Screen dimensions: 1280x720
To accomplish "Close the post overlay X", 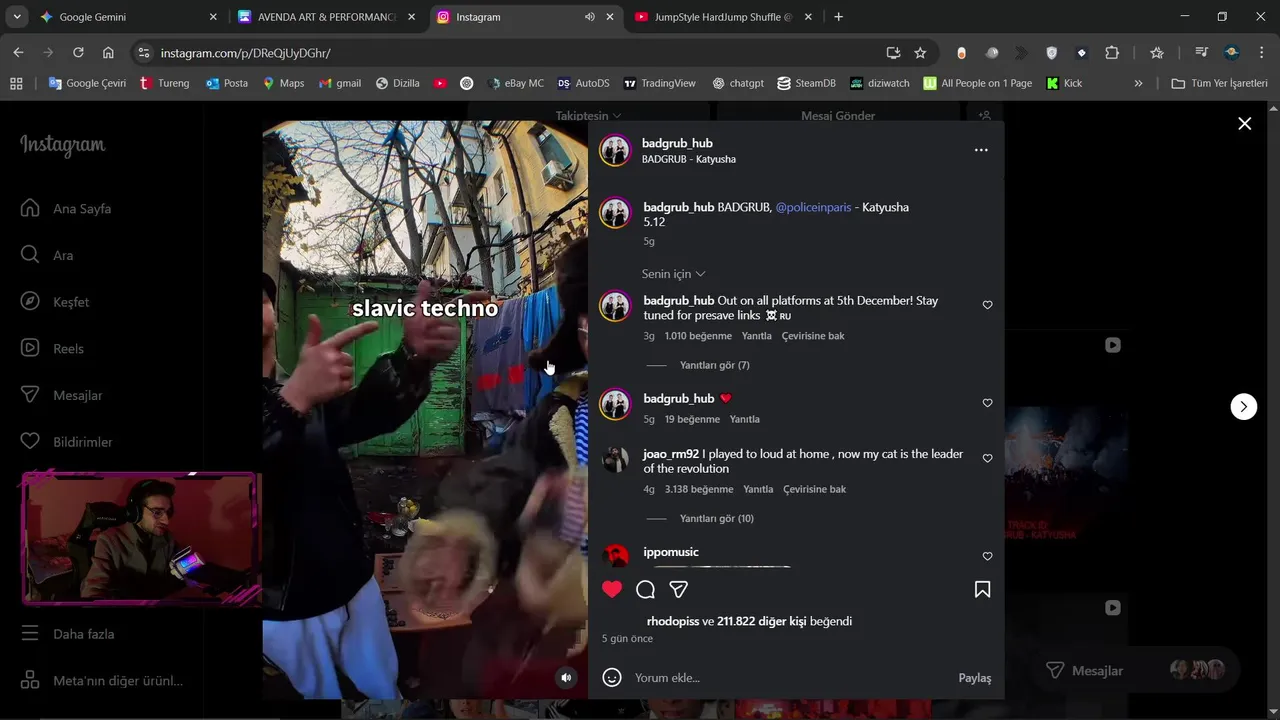I will 1244,123.
